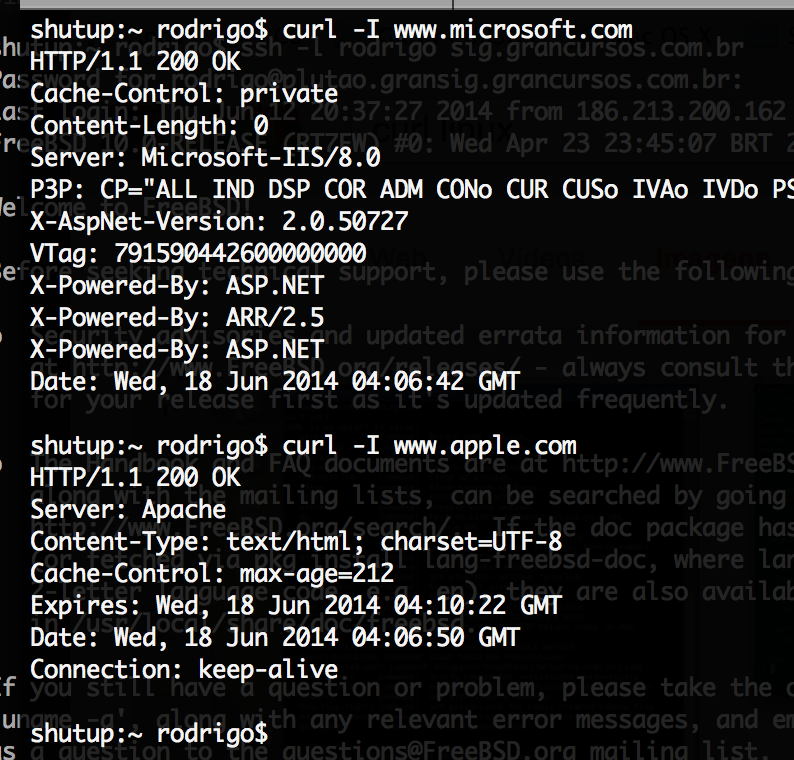Click the Content-Type text/html charset=UTF-8 line
This screenshot has width=794, height=760.
coord(296,542)
